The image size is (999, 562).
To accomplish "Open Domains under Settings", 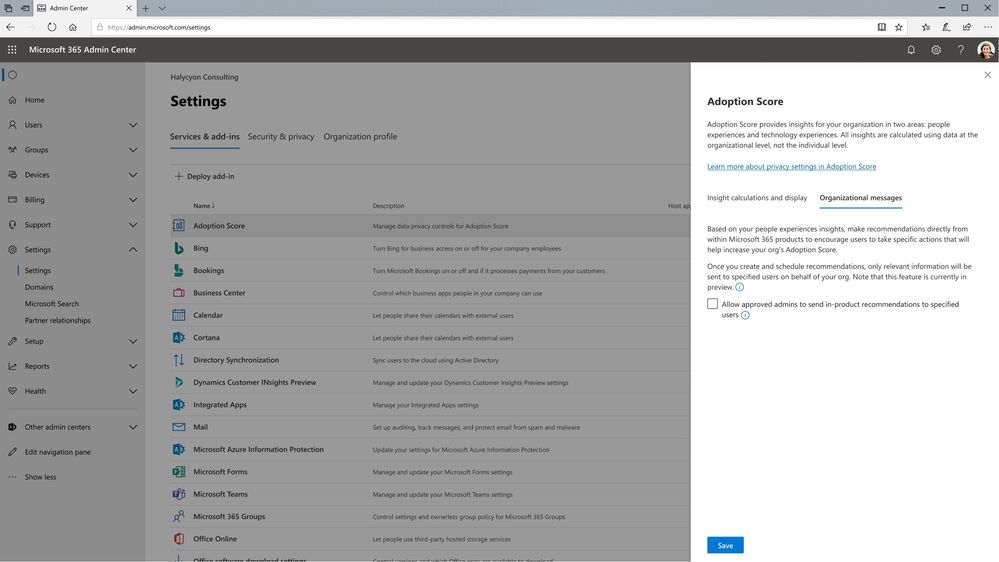I will [x=39, y=287].
